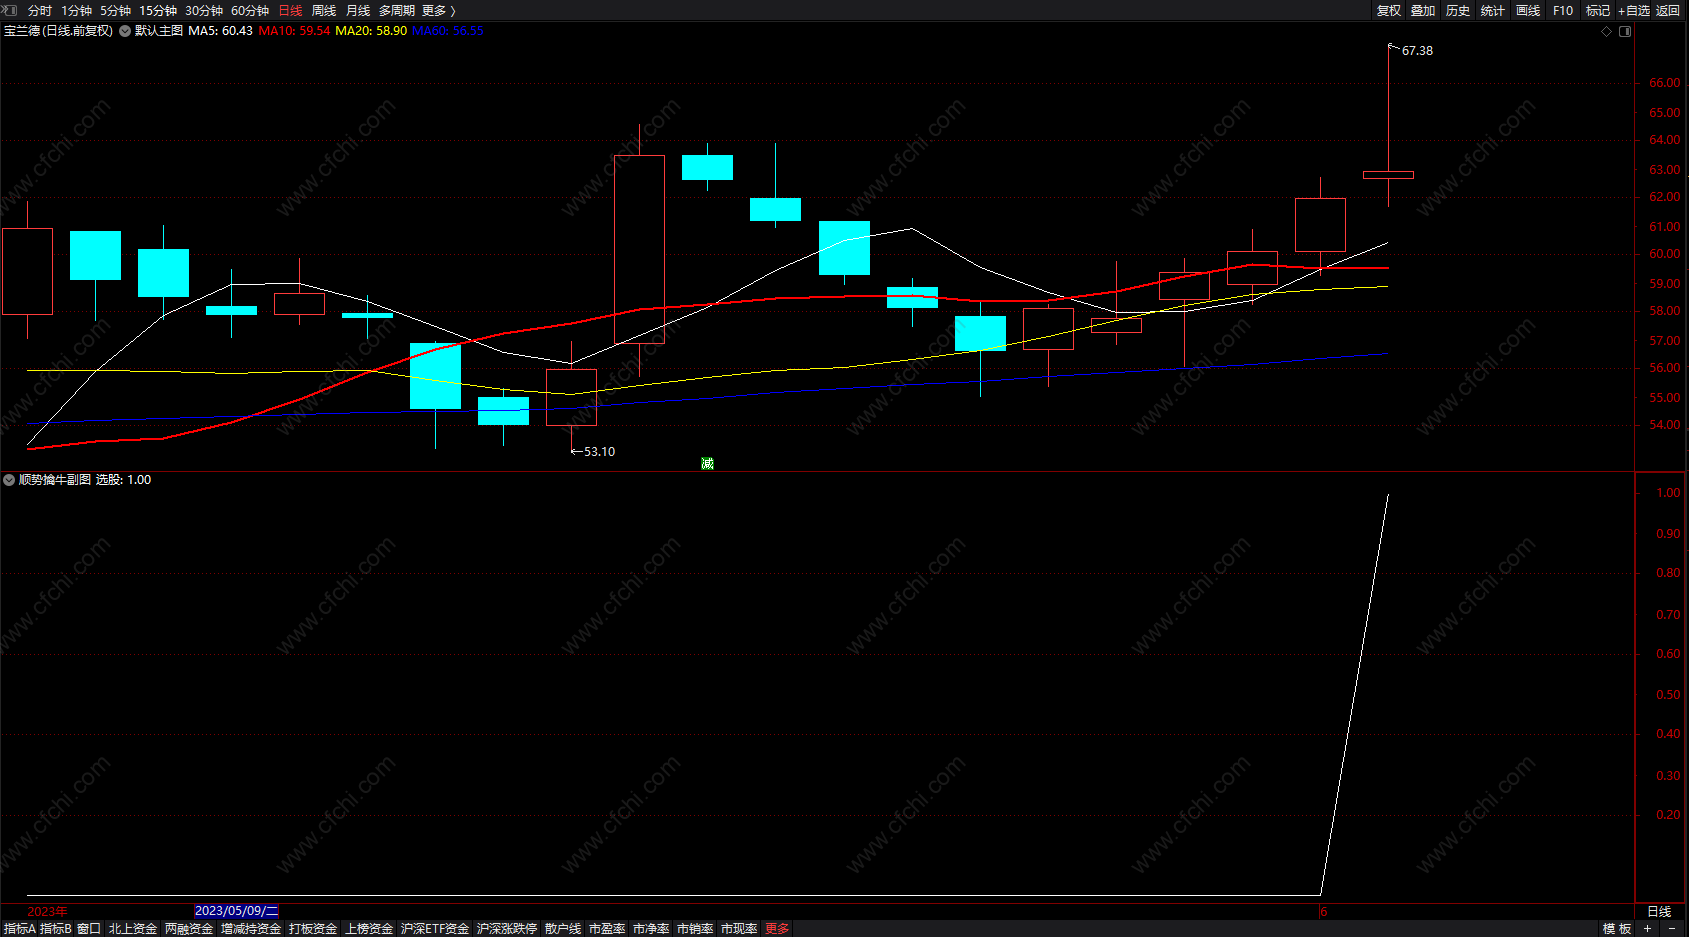Image resolution: width=1689 pixels, height=937 pixels.
Task: Switch to 1分钟 period tab
Action: (77, 10)
